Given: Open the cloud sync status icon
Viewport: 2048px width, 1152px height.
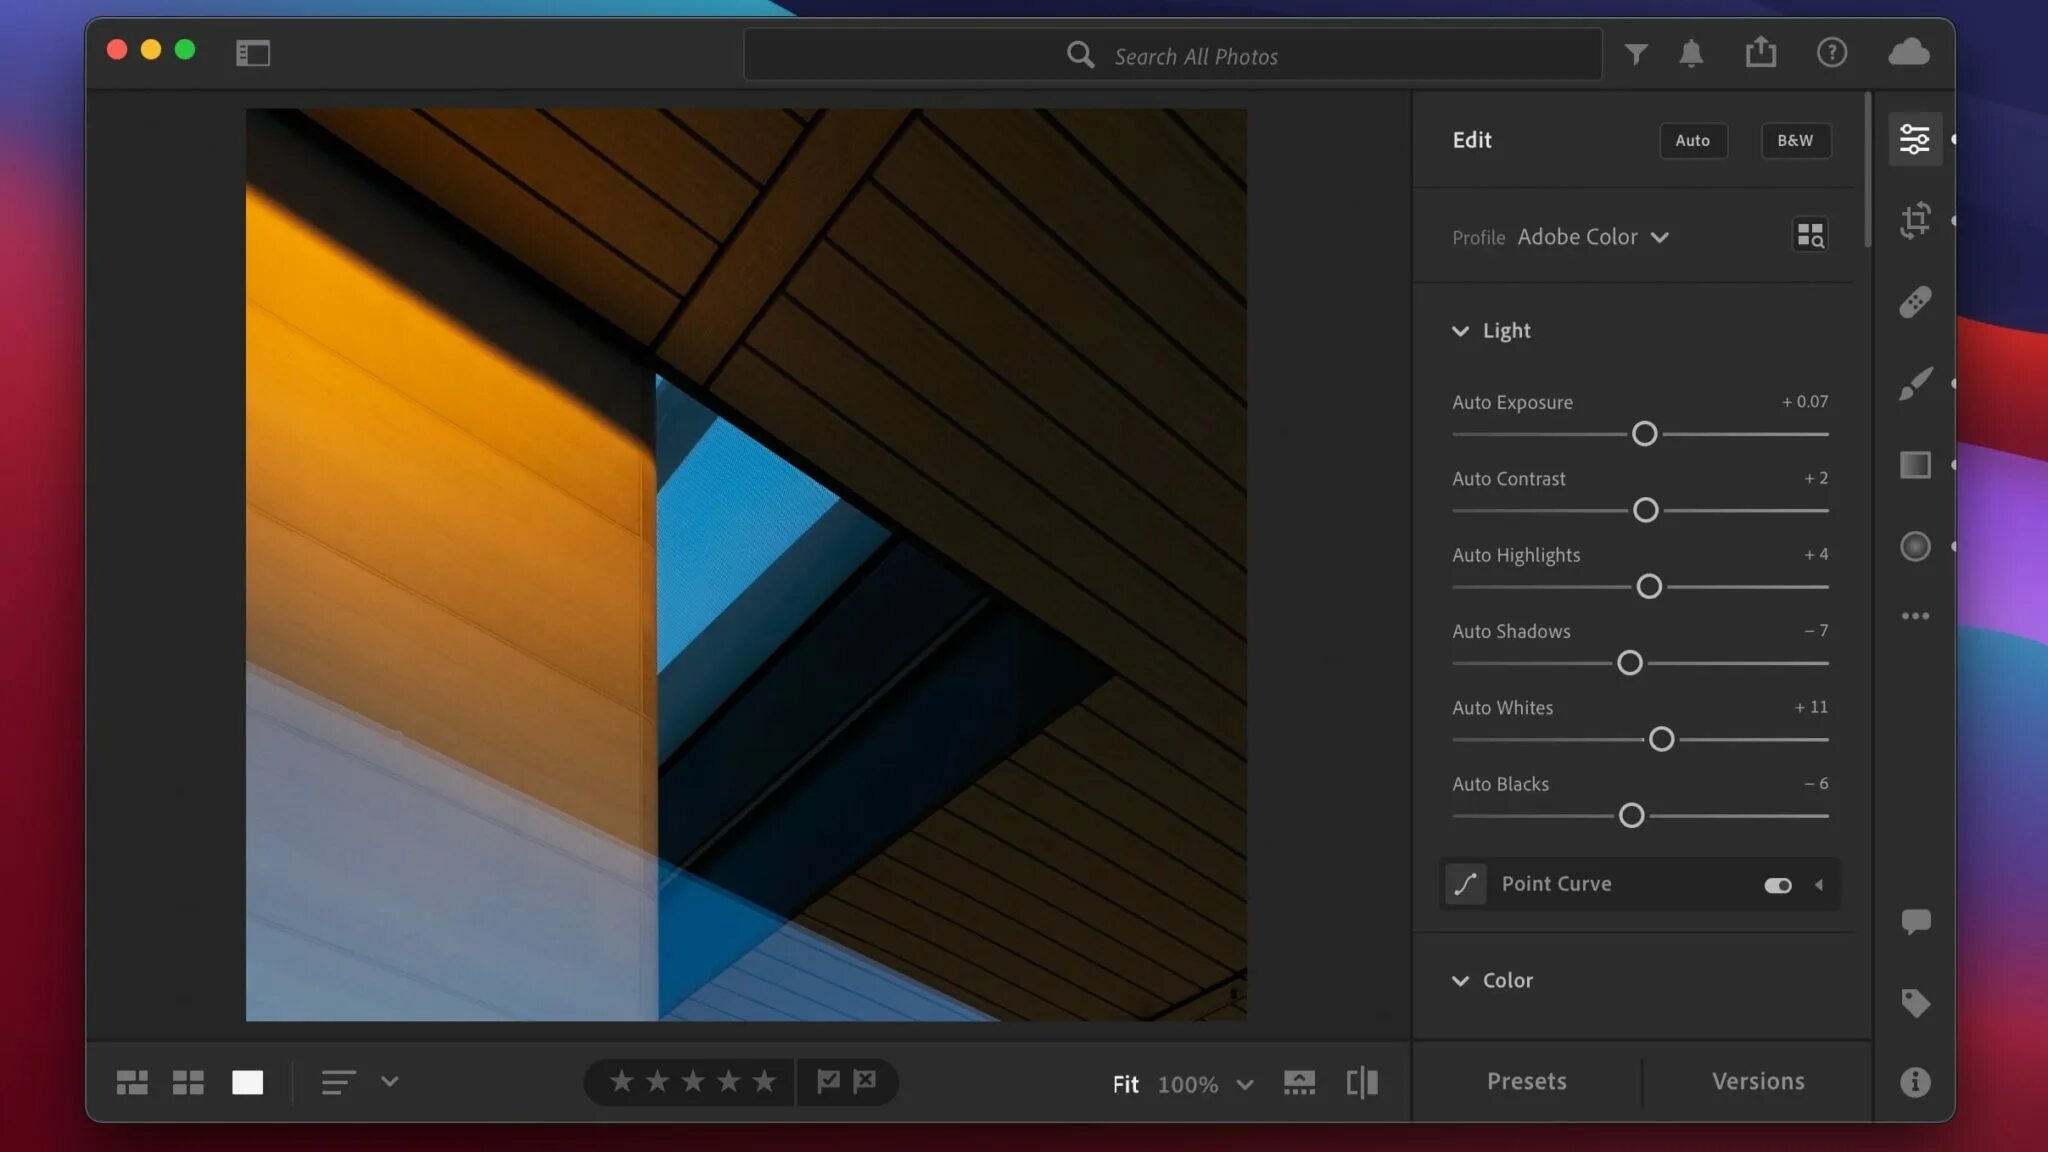Looking at the screenshot, I should pos(1908,52).
